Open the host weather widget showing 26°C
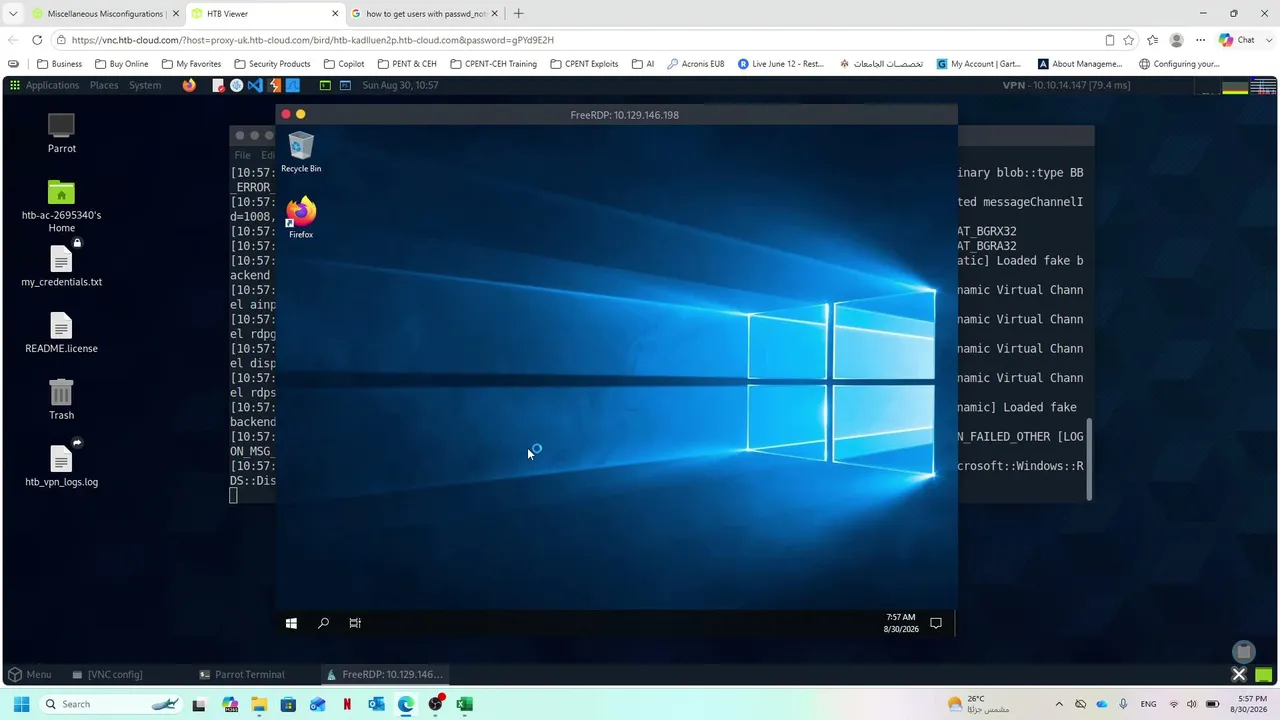Screen dimensions: 1280x720 (x=978, y=704)
